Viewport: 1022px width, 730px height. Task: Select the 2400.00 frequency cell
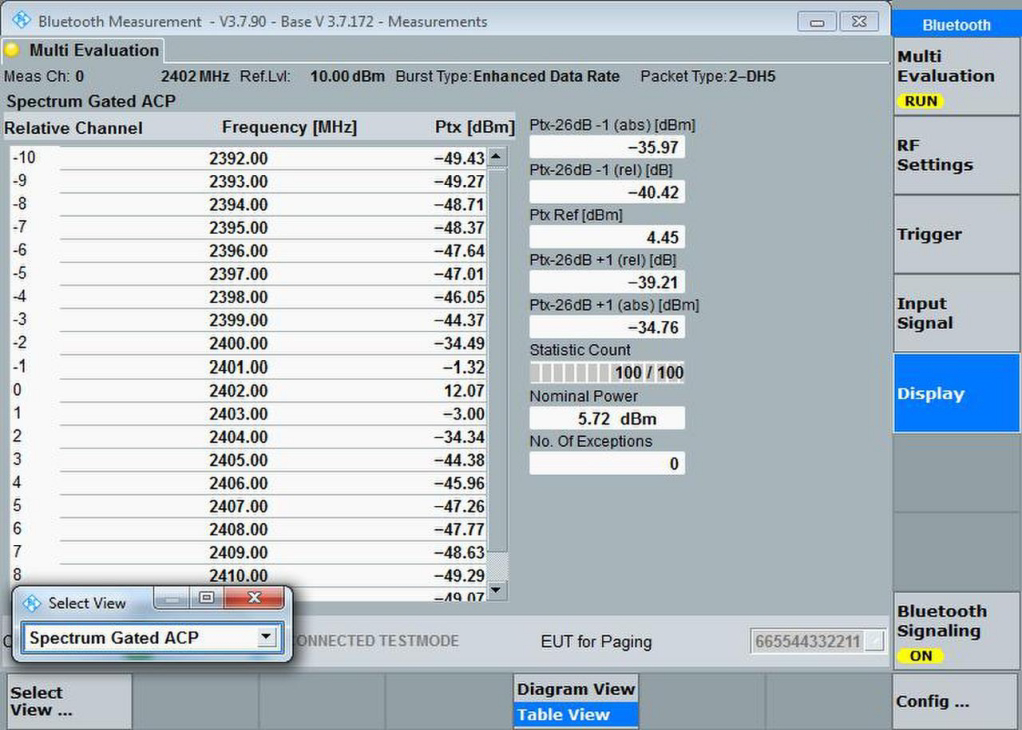point(239,343)
